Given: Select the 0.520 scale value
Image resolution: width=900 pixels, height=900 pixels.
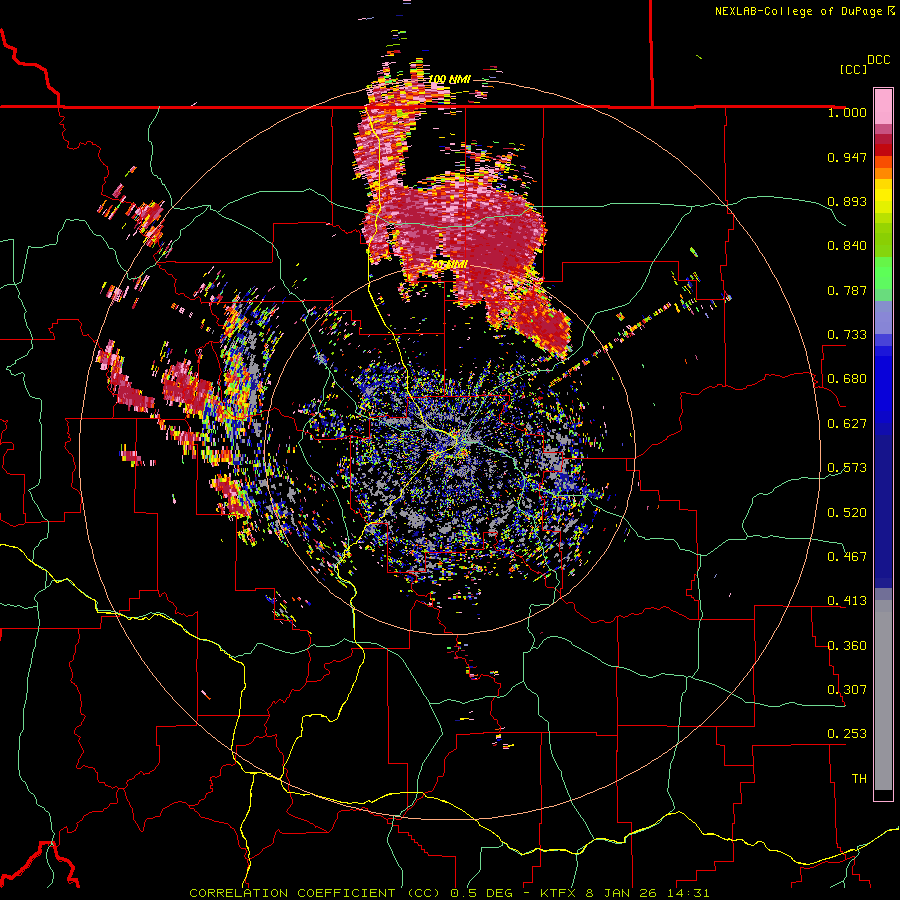Looking at the screenshot, I should coord(847,513).
